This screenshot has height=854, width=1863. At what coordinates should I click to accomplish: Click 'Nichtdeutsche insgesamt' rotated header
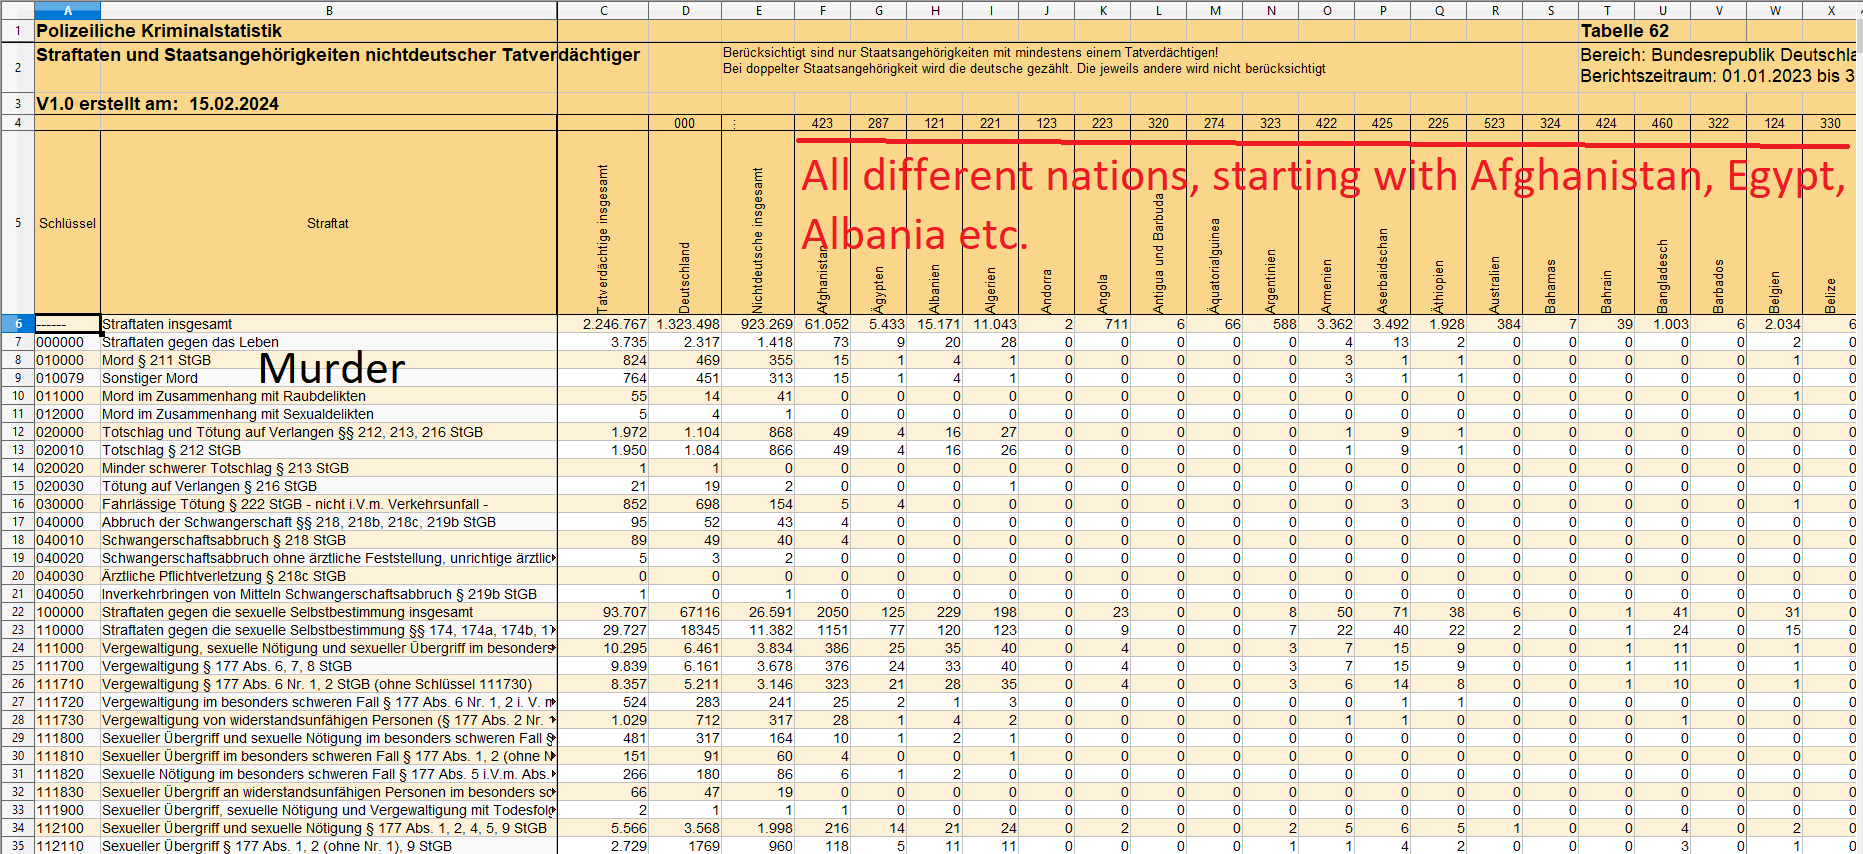tap(758, 240)
